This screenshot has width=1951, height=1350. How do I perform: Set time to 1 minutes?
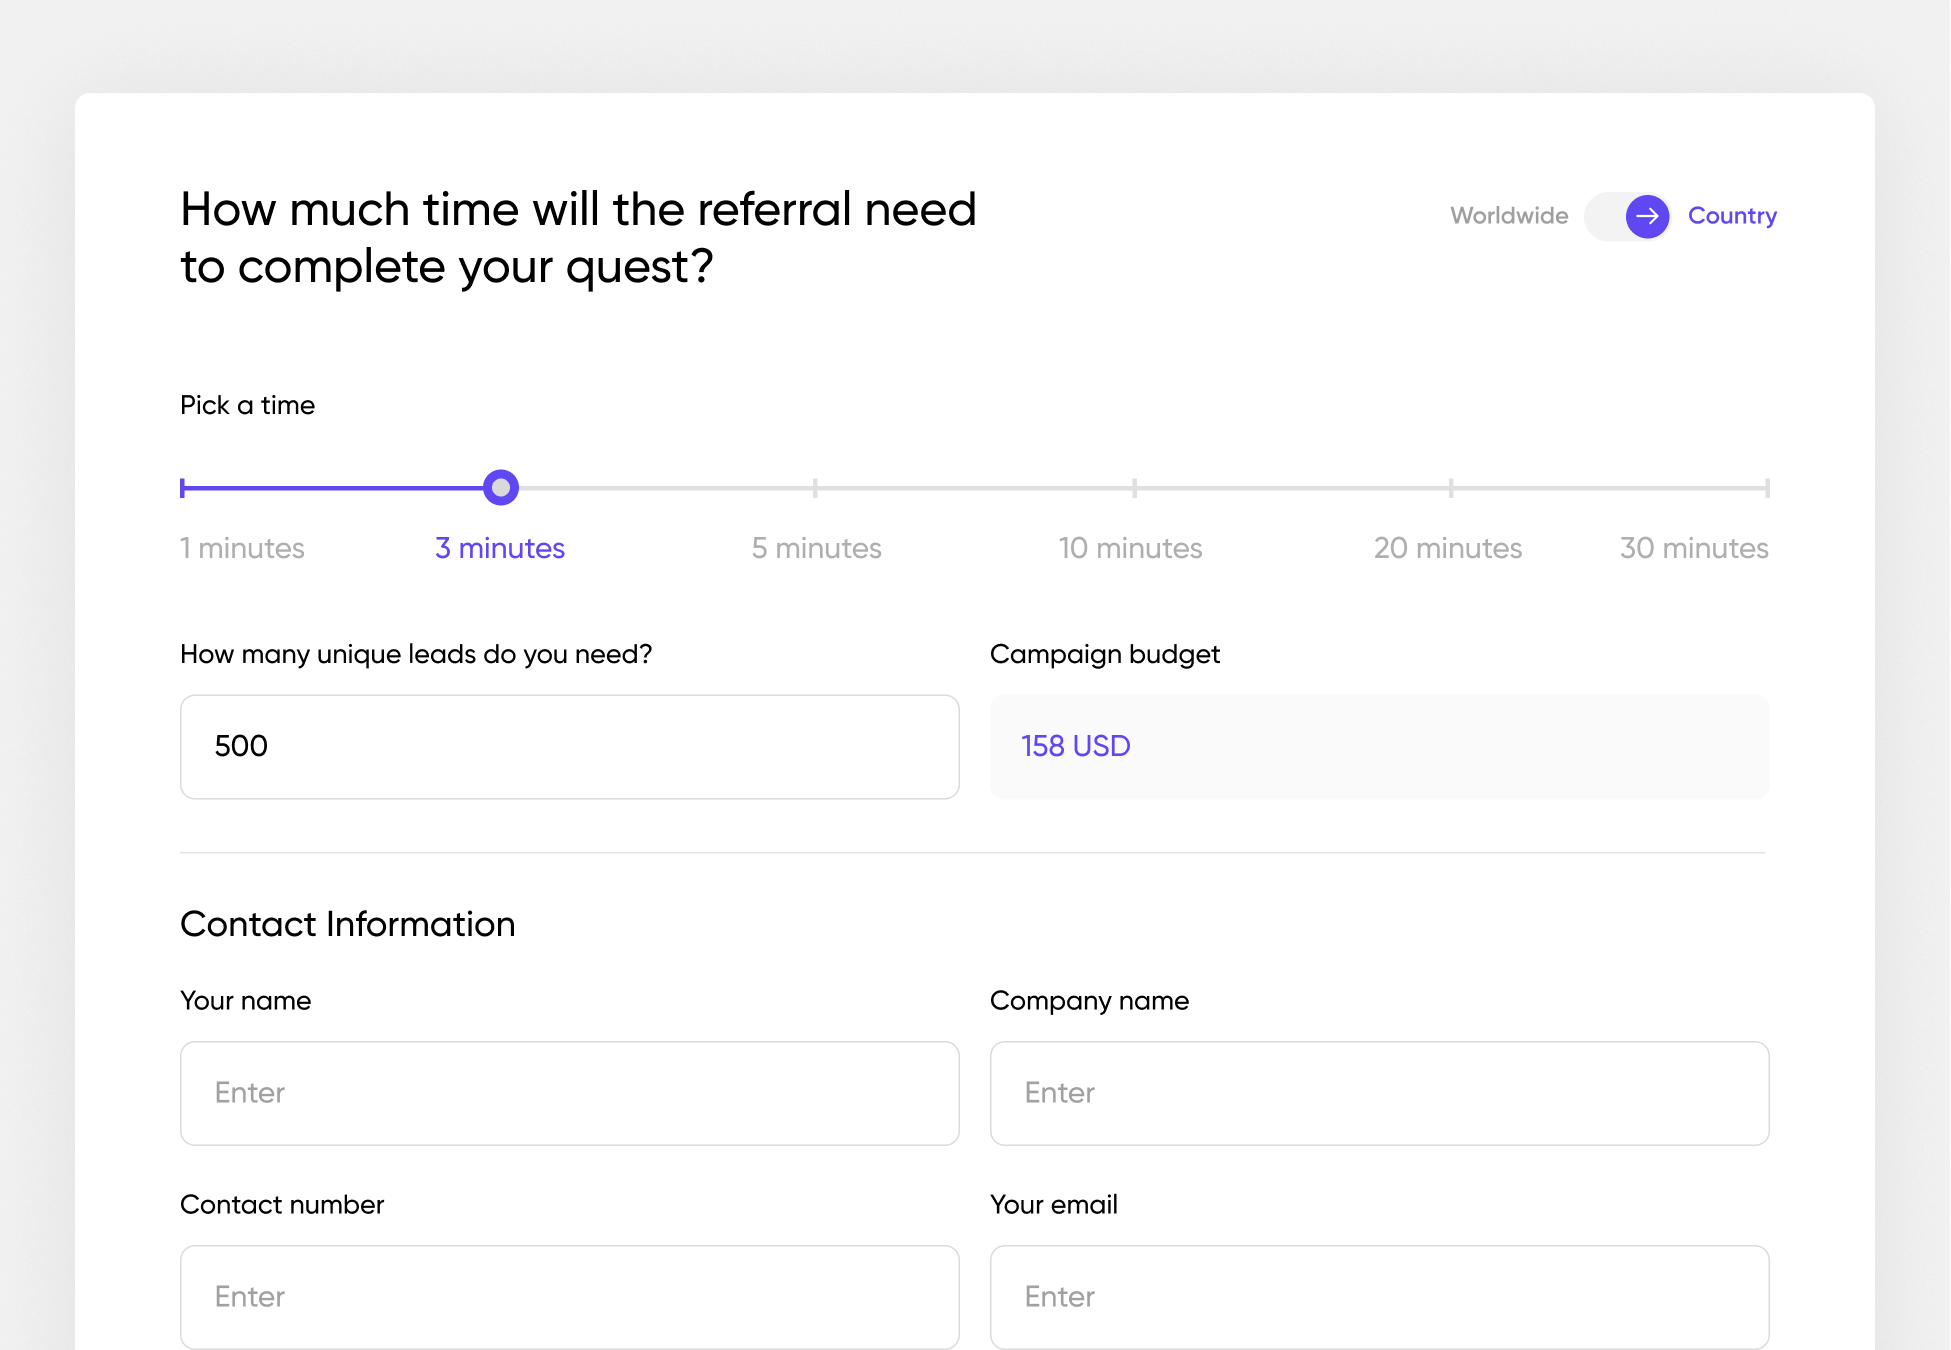[x=242, y=548]
